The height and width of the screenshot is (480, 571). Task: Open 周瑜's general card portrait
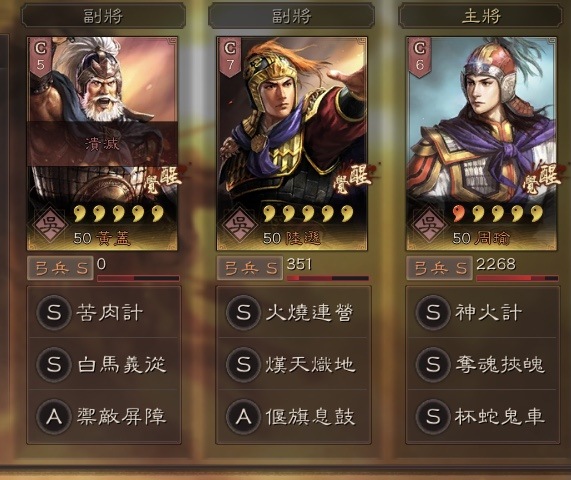(481, 143)
